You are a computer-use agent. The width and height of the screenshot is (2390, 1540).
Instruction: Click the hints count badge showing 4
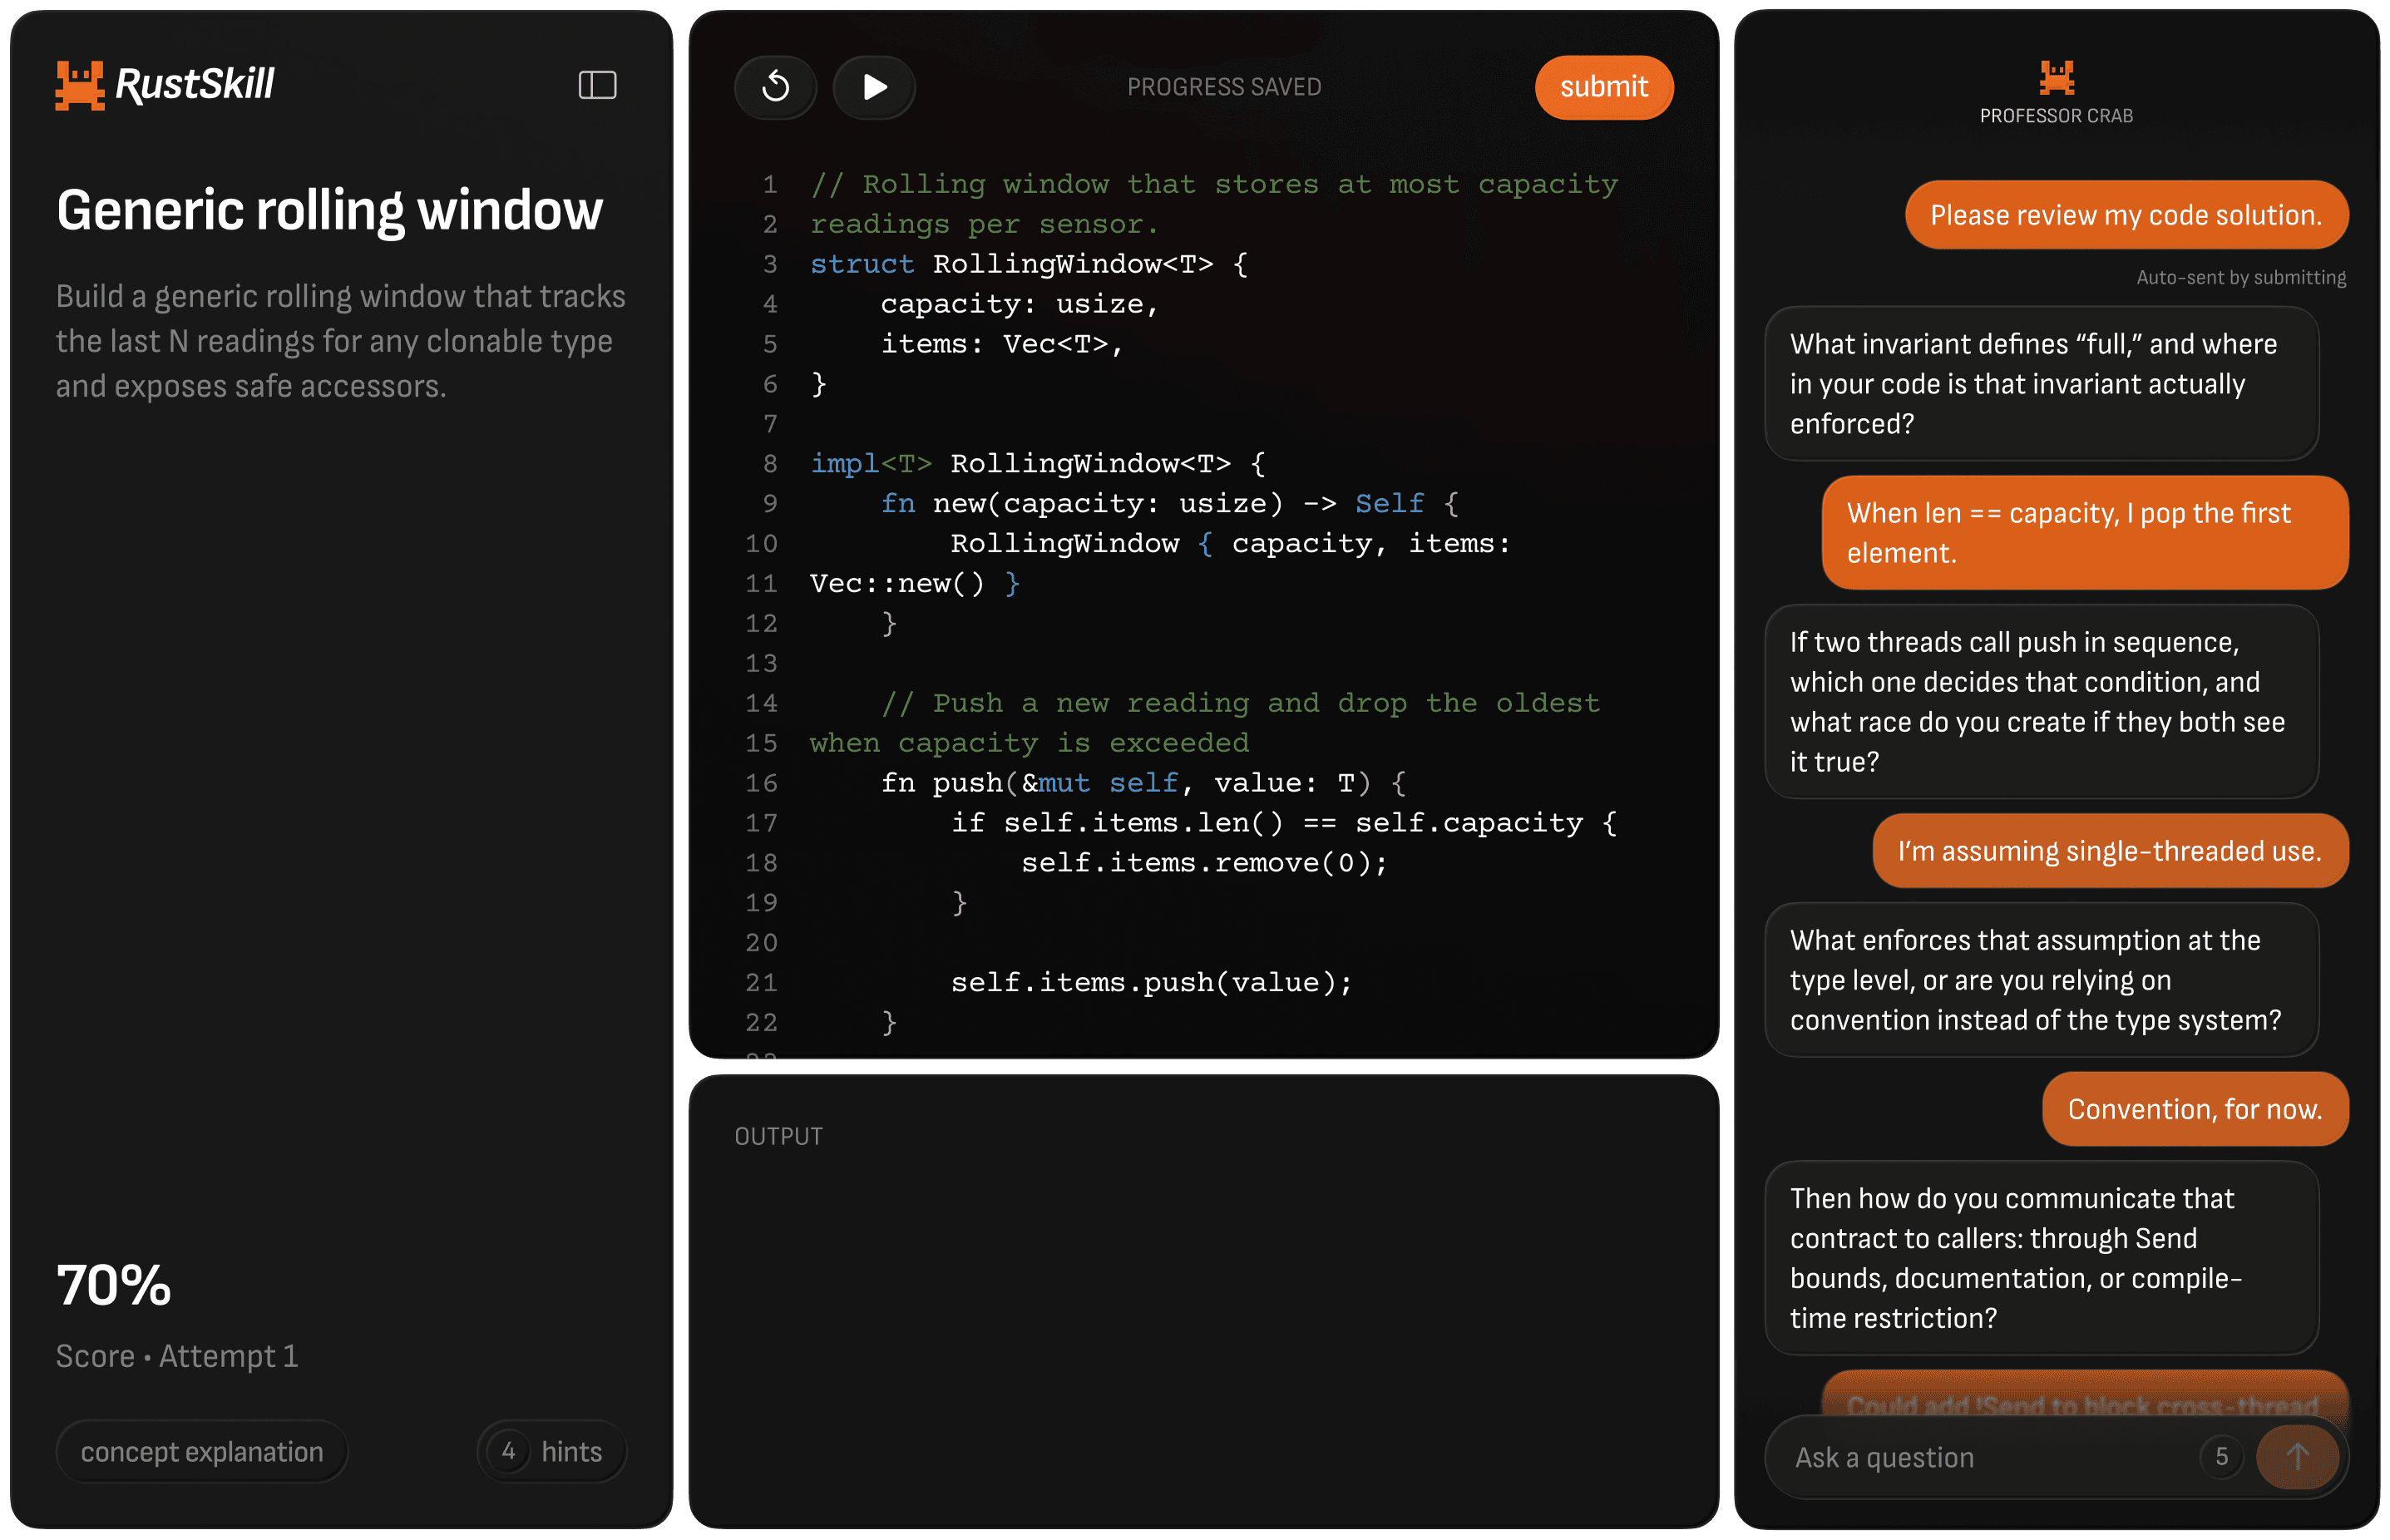tap(509, 1451)
